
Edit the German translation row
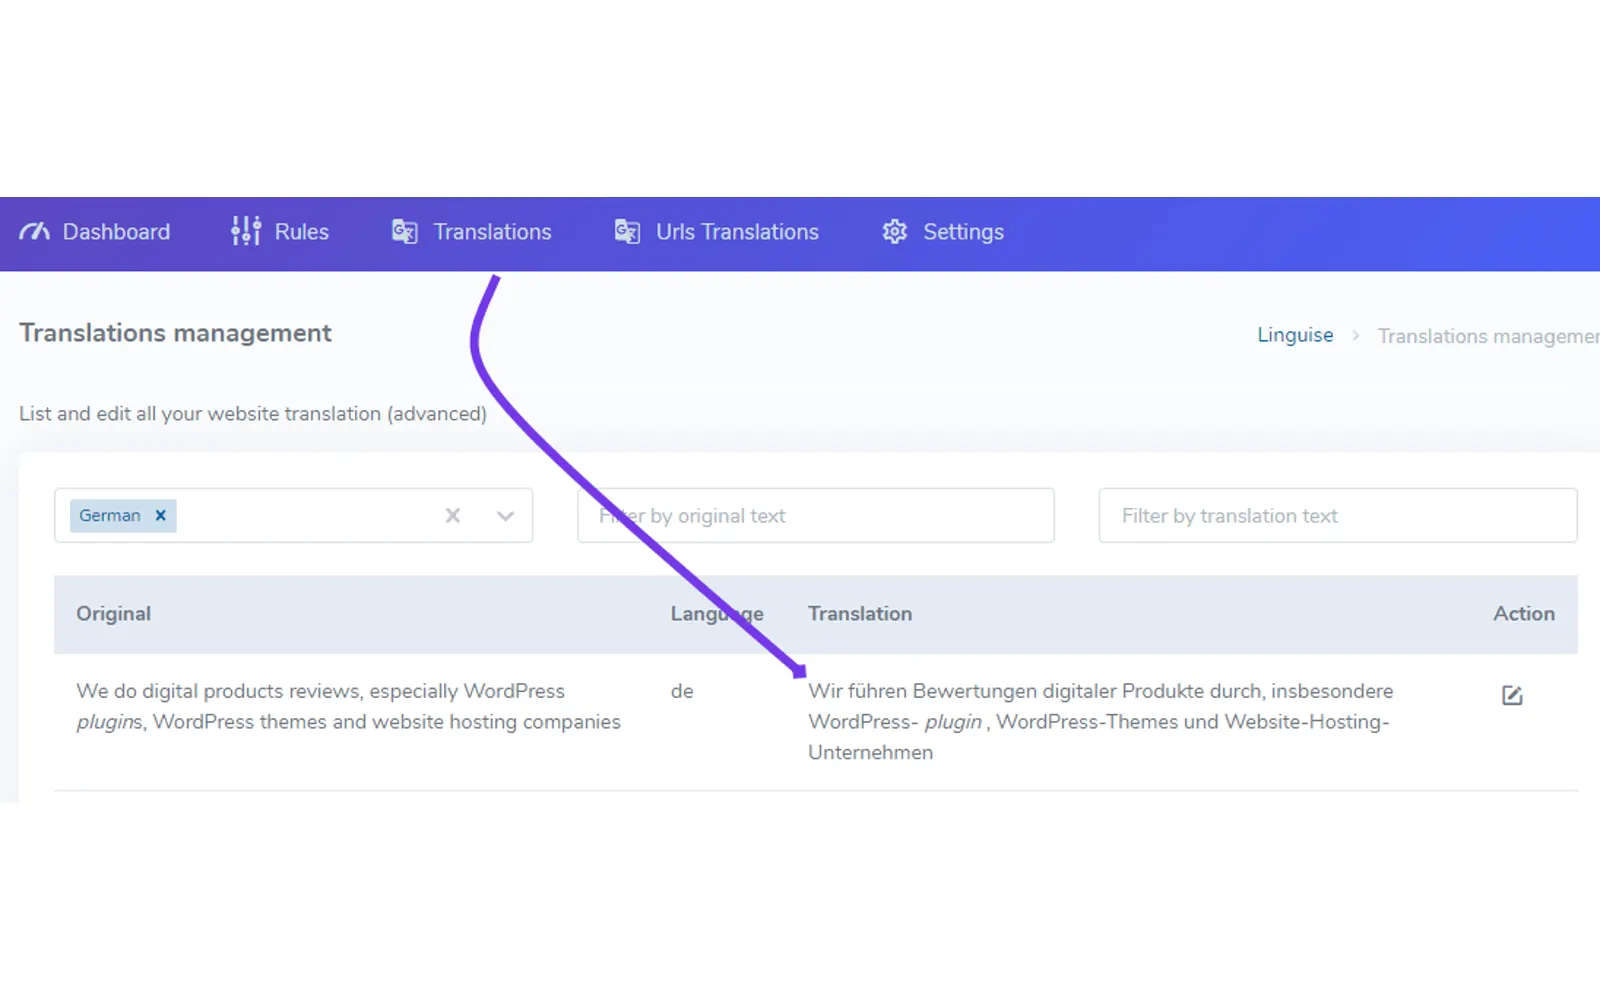1512,695
